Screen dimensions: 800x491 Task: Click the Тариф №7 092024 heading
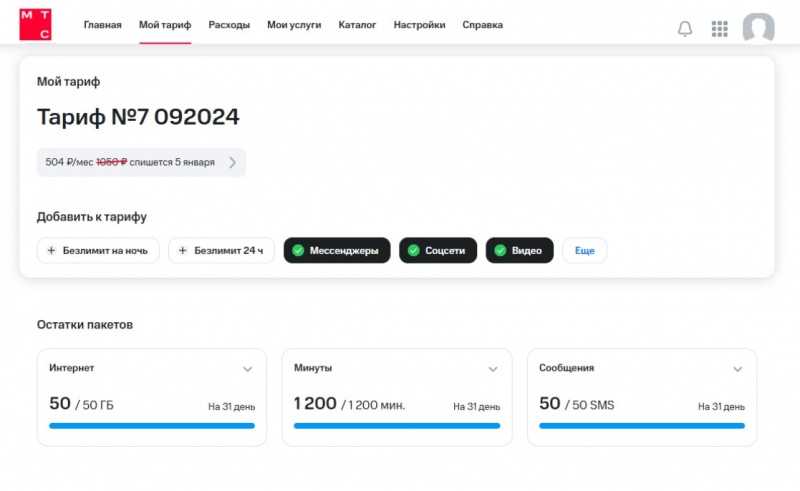pos(138,117)
